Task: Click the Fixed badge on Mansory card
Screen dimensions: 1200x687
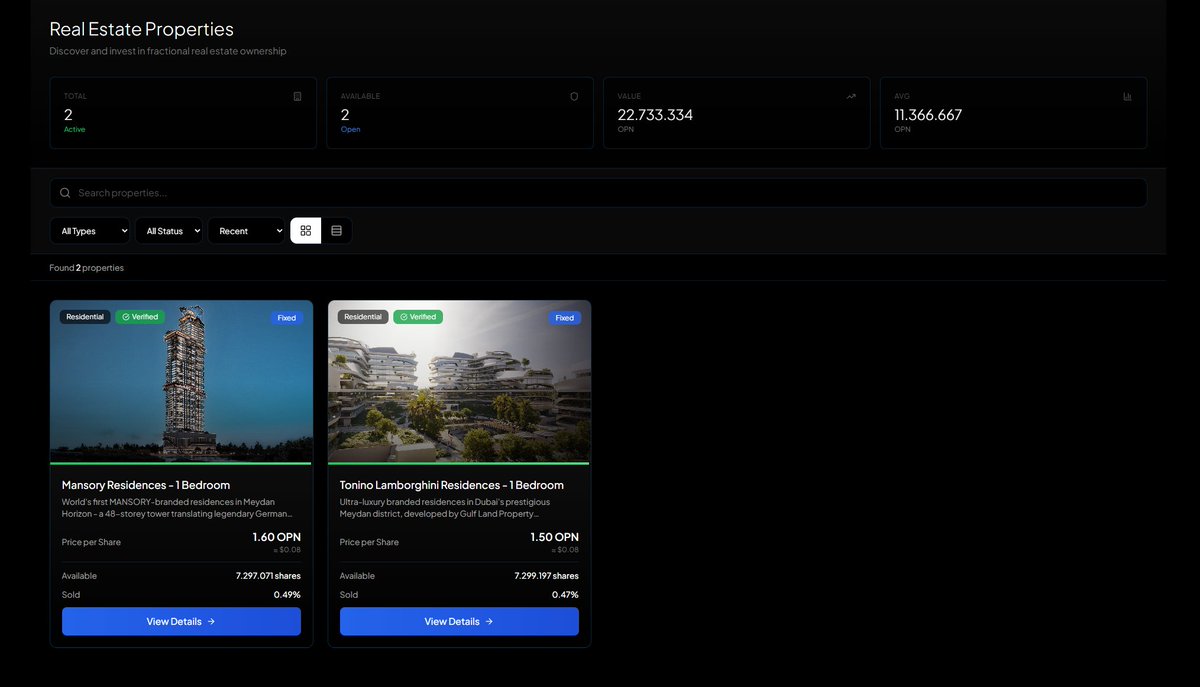Action: (287, 318)
